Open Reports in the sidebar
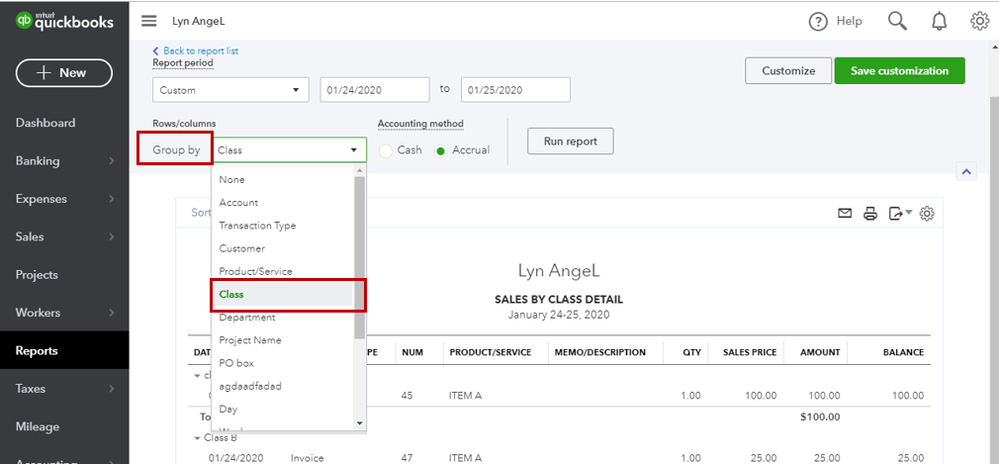The width and height of the screenshot is (999, 464). pyautogui.click(x=64, y=351)
